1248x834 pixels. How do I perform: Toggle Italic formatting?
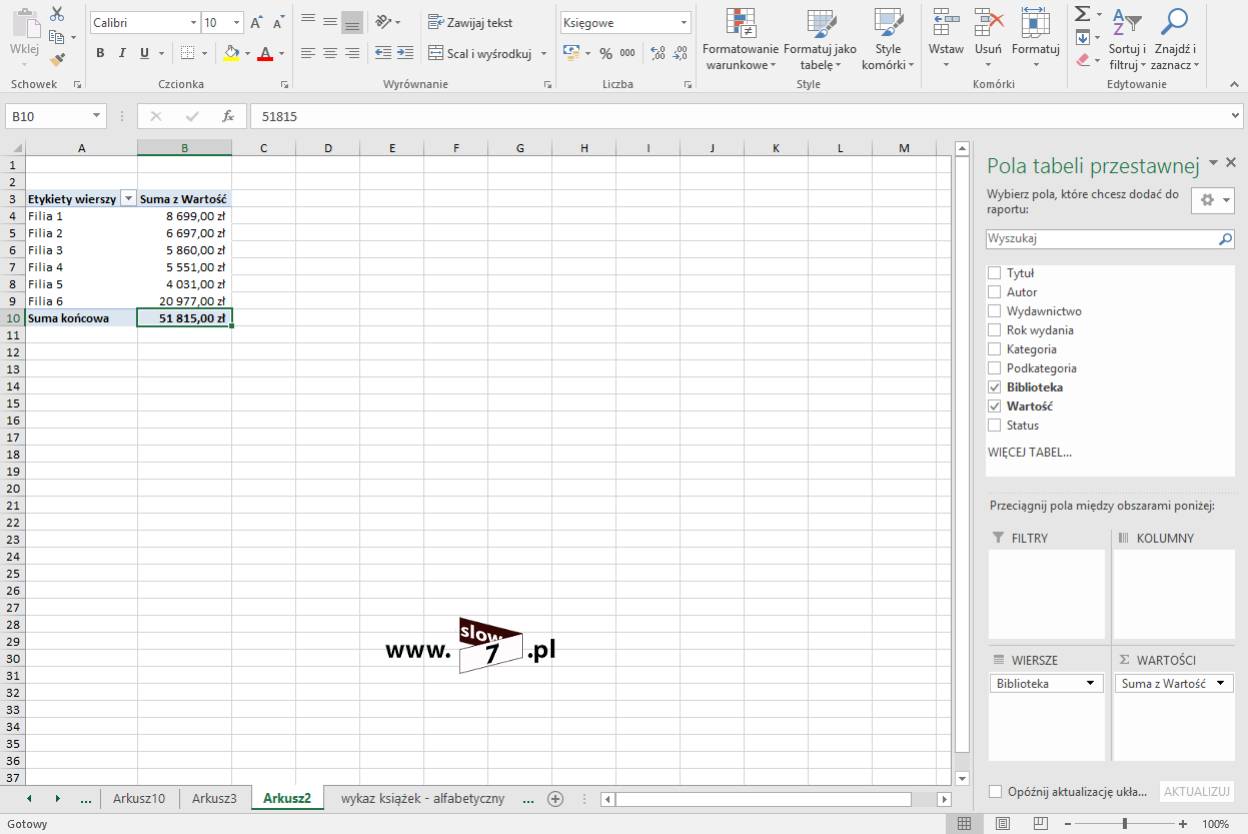pyautogui.click(x=122, y=53)
